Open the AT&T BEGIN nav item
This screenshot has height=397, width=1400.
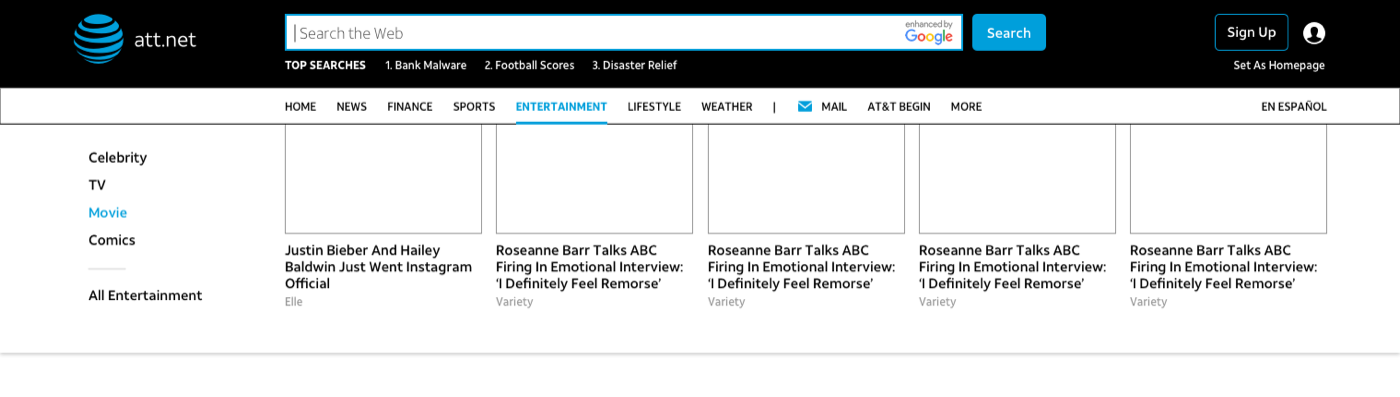tap(899, 106)
